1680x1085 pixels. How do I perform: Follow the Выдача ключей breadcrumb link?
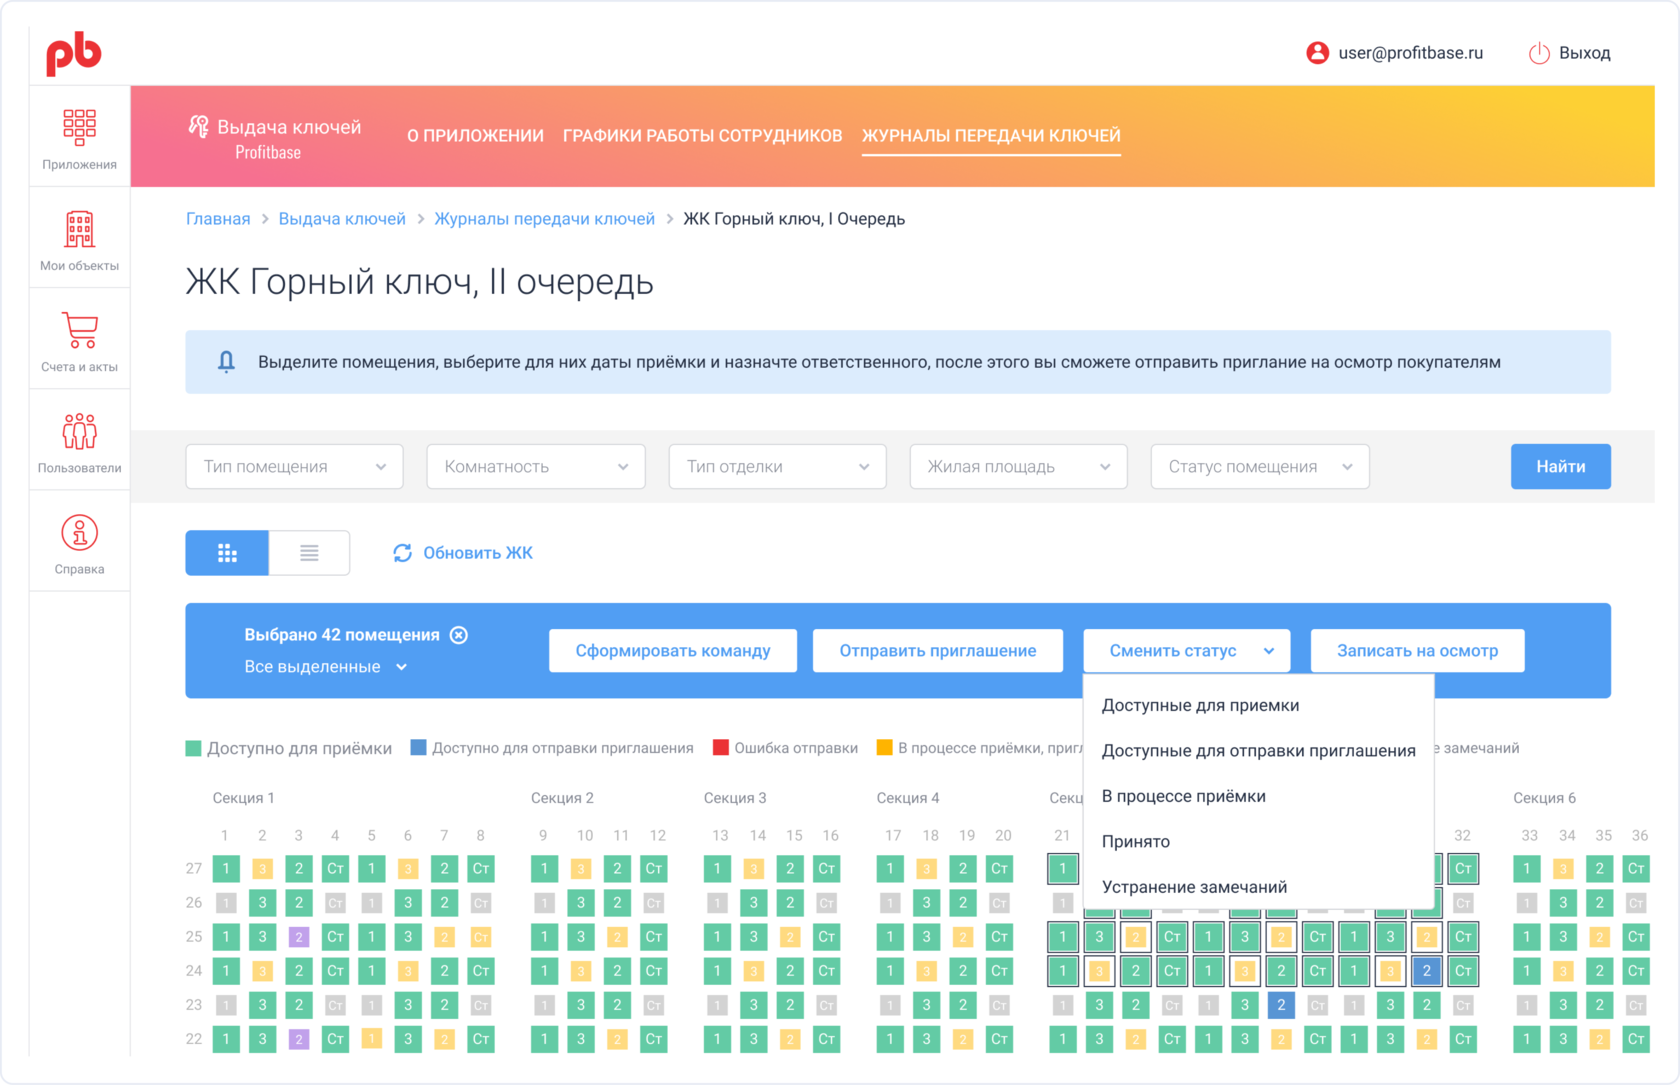pyautogui.click(x=342, y=219)
